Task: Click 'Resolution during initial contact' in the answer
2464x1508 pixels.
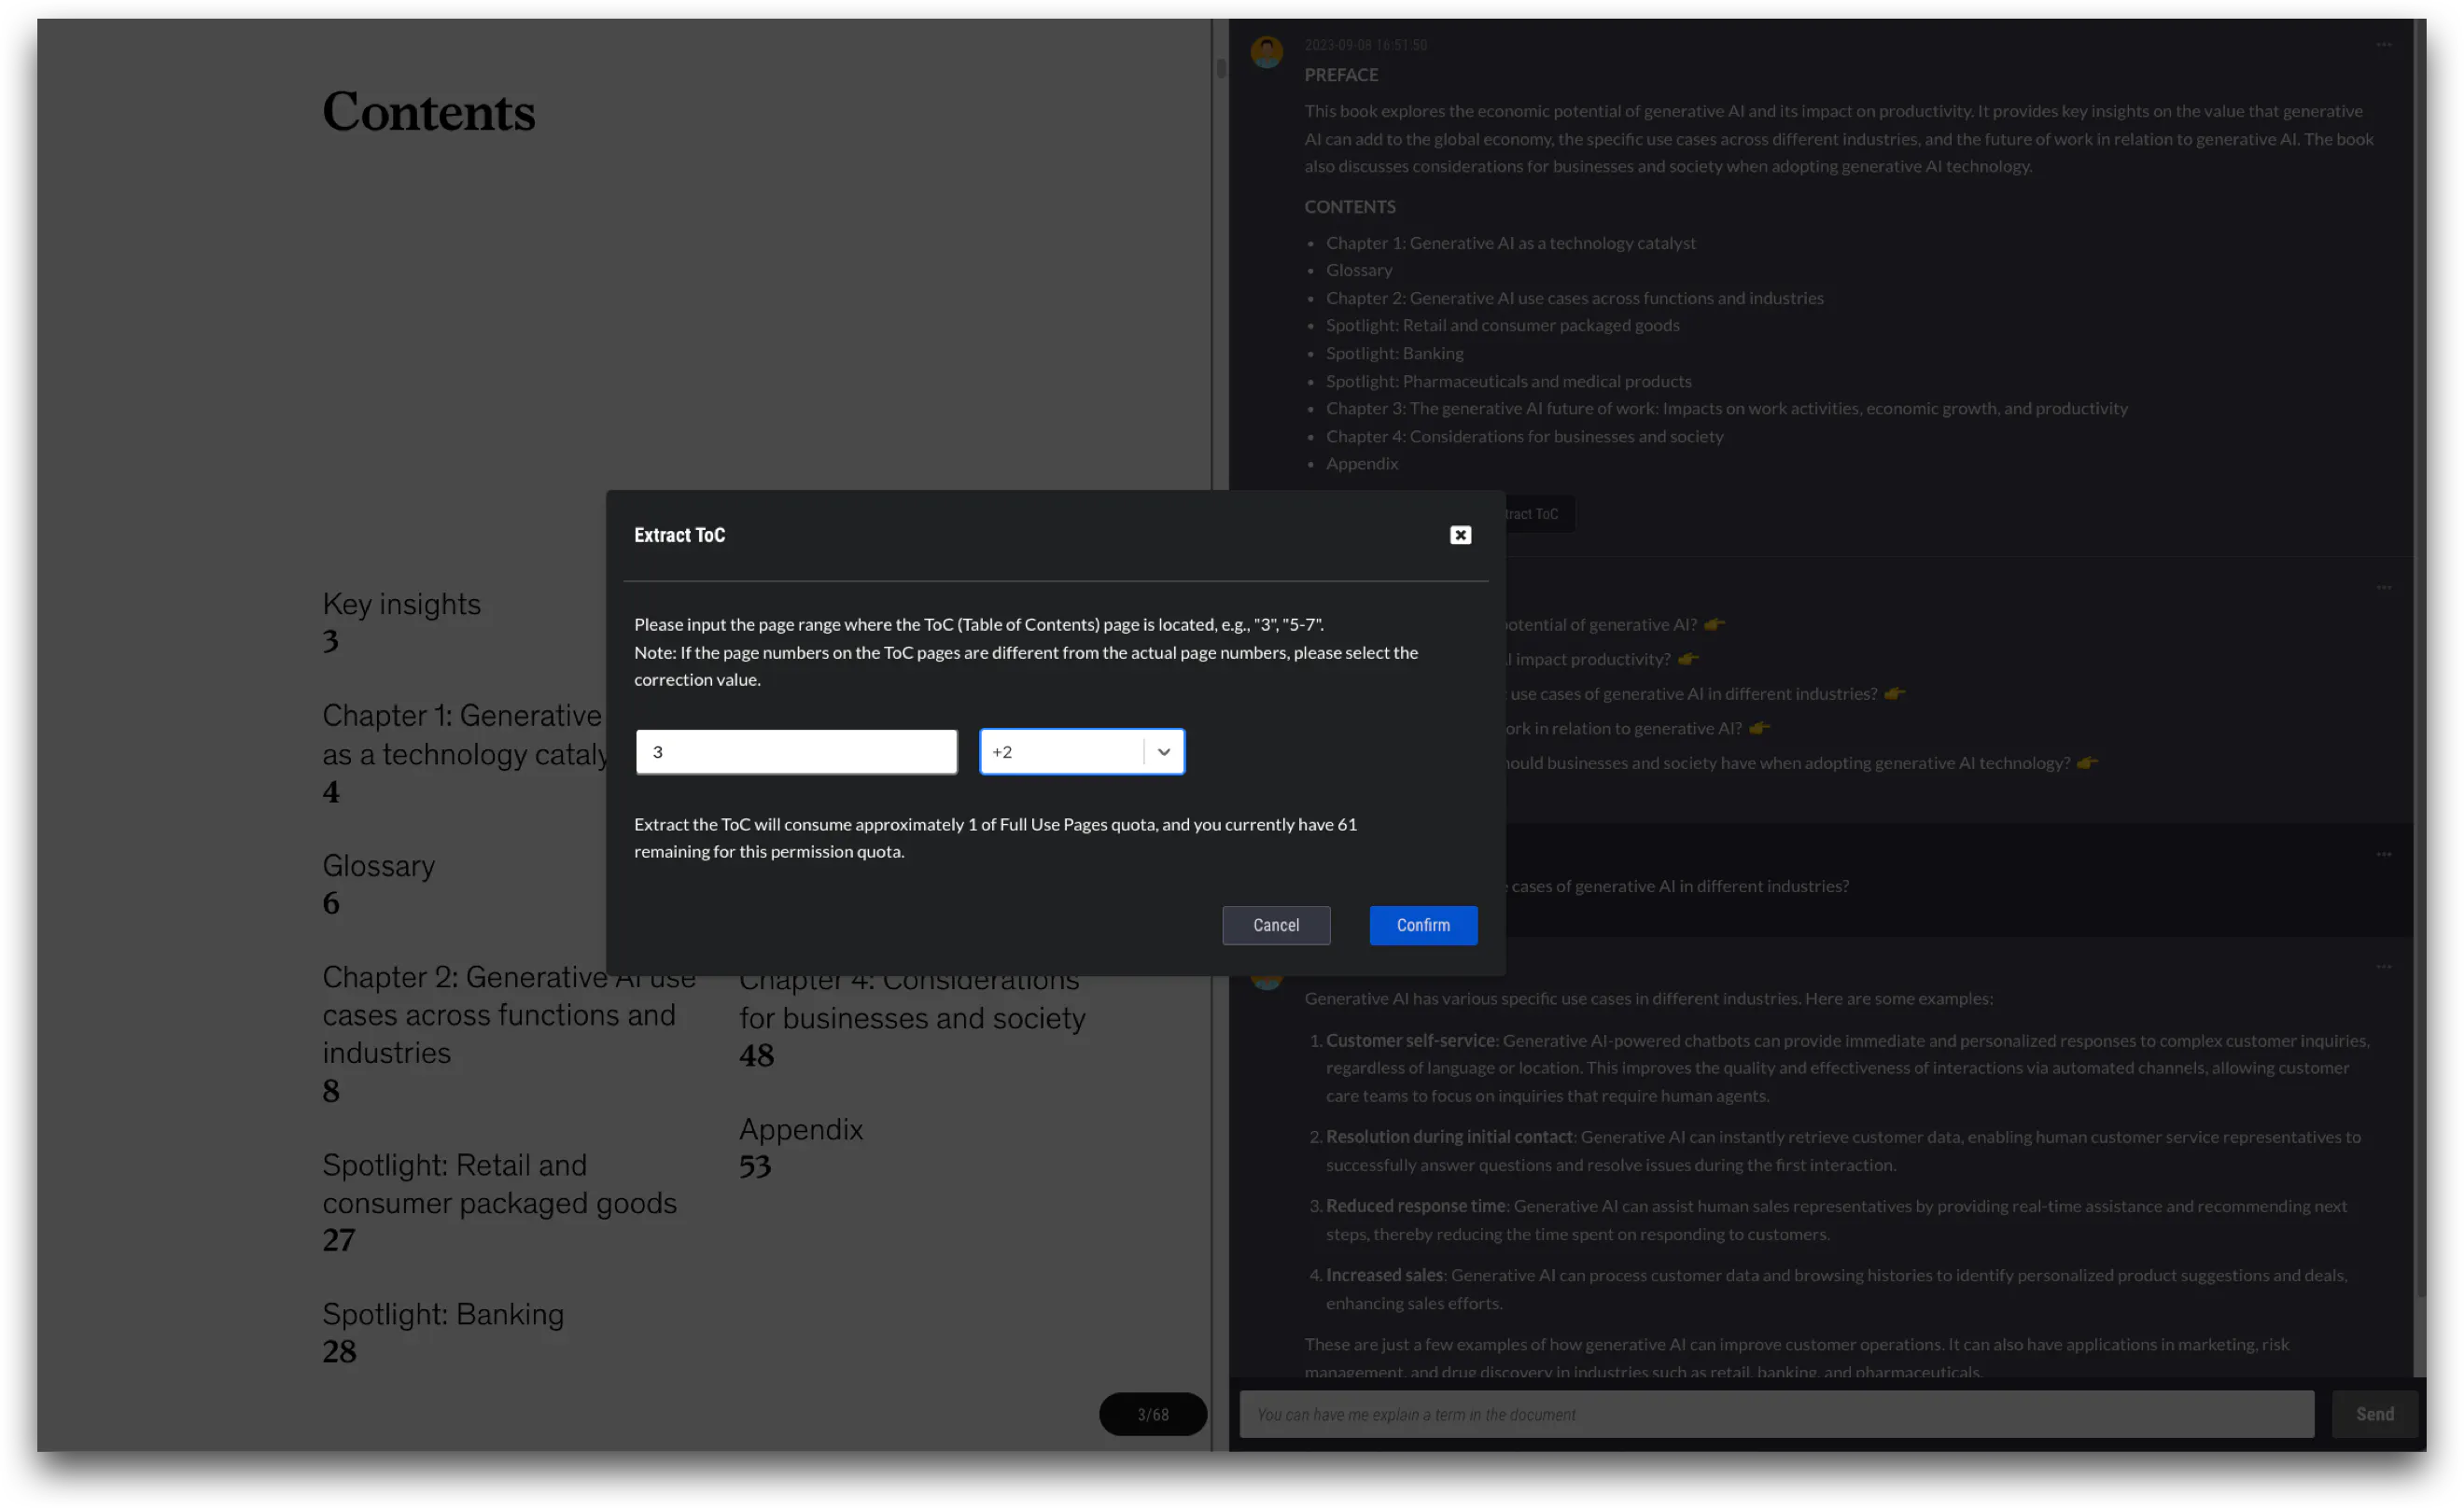Action: pyautogui.click(x=1449, y=1137)
